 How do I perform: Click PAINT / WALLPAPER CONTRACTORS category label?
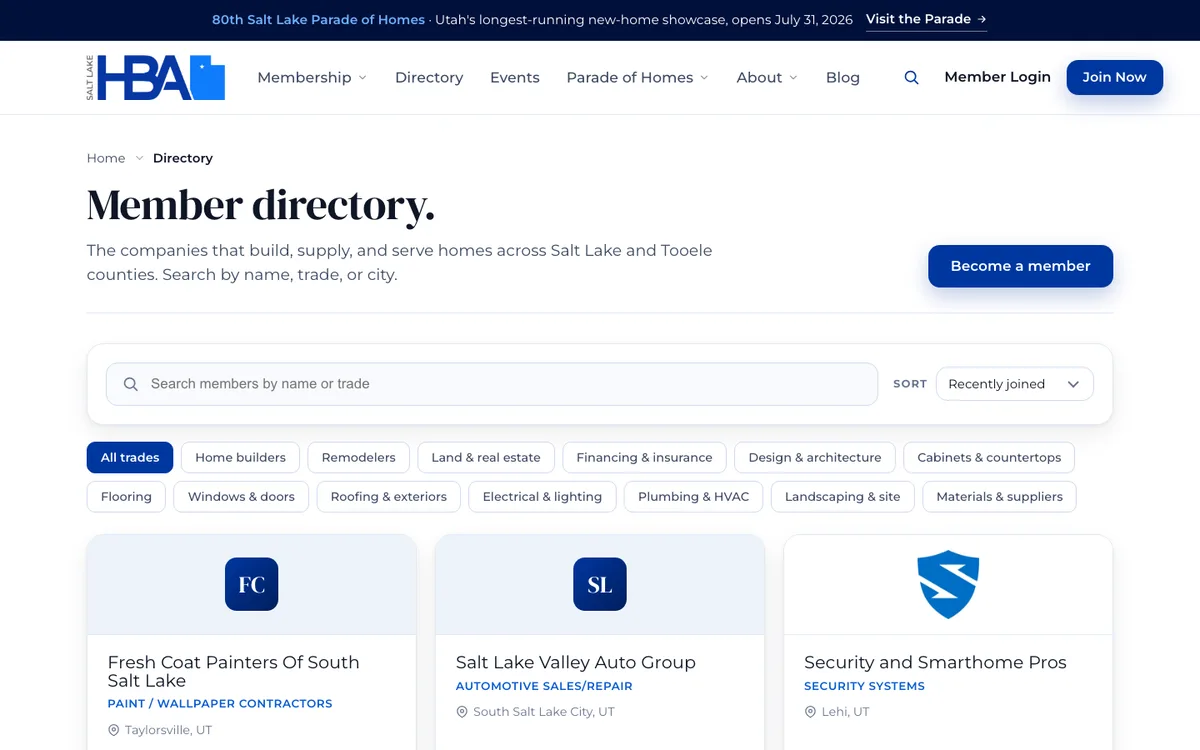(x=220, y=704)
